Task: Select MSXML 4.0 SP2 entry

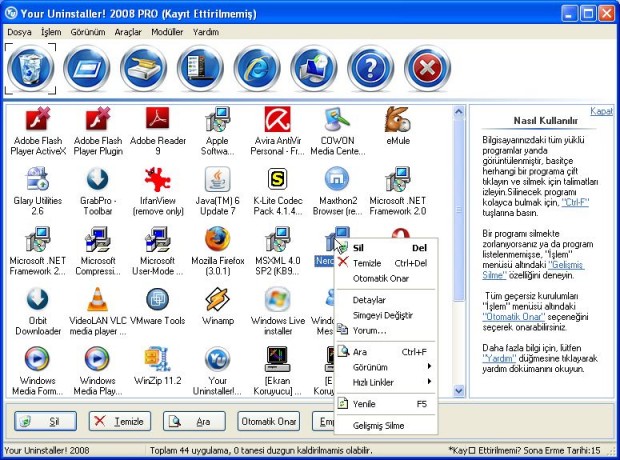Action: tap(278, 252)
